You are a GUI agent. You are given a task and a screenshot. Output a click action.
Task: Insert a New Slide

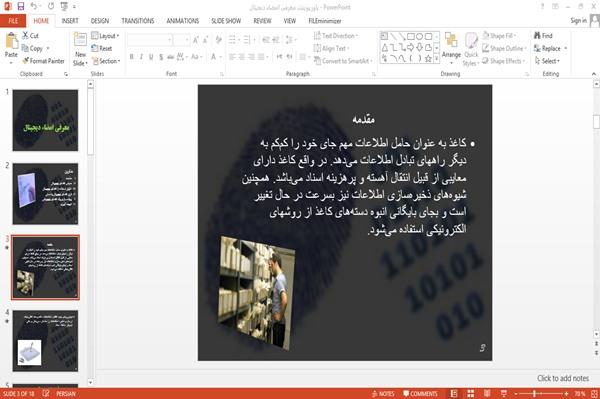(x=80, y=50)
